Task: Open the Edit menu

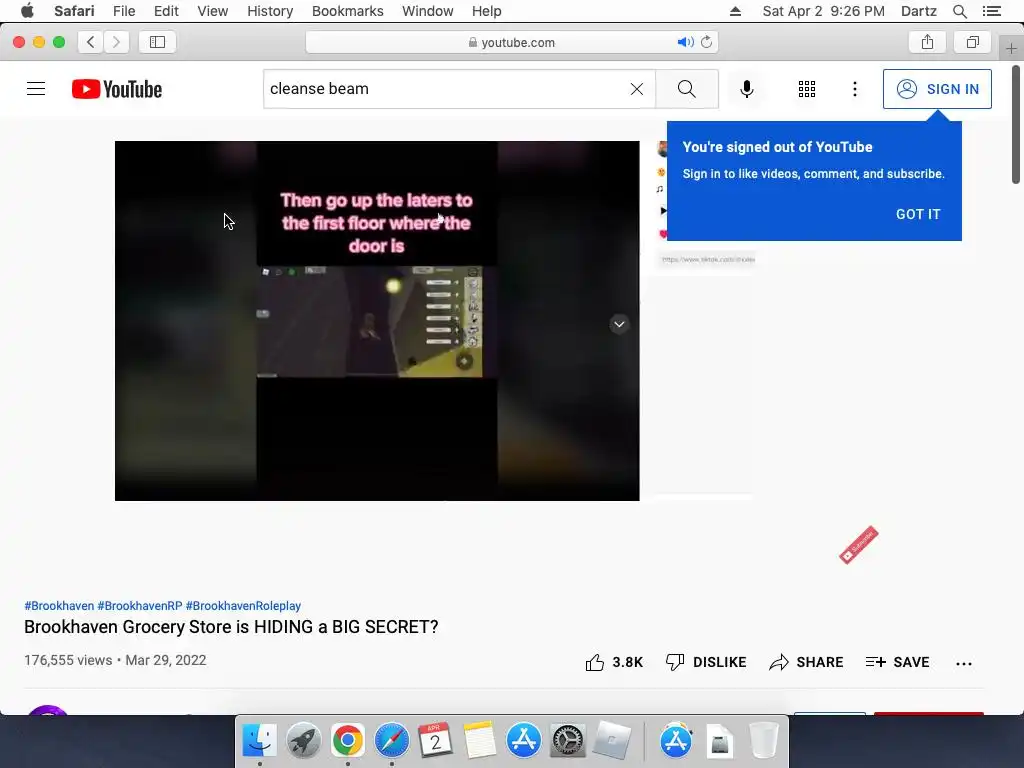Action: [166, 11]
